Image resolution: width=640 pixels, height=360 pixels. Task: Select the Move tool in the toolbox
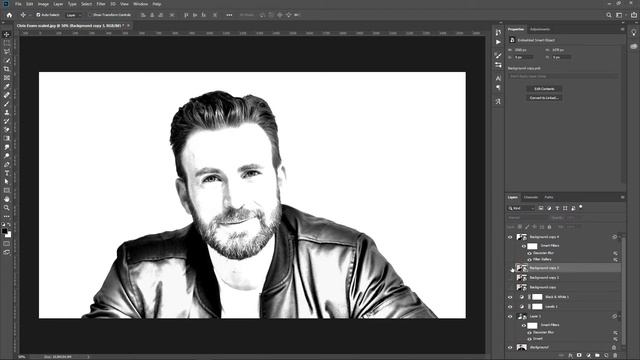(x=7, y=34)
